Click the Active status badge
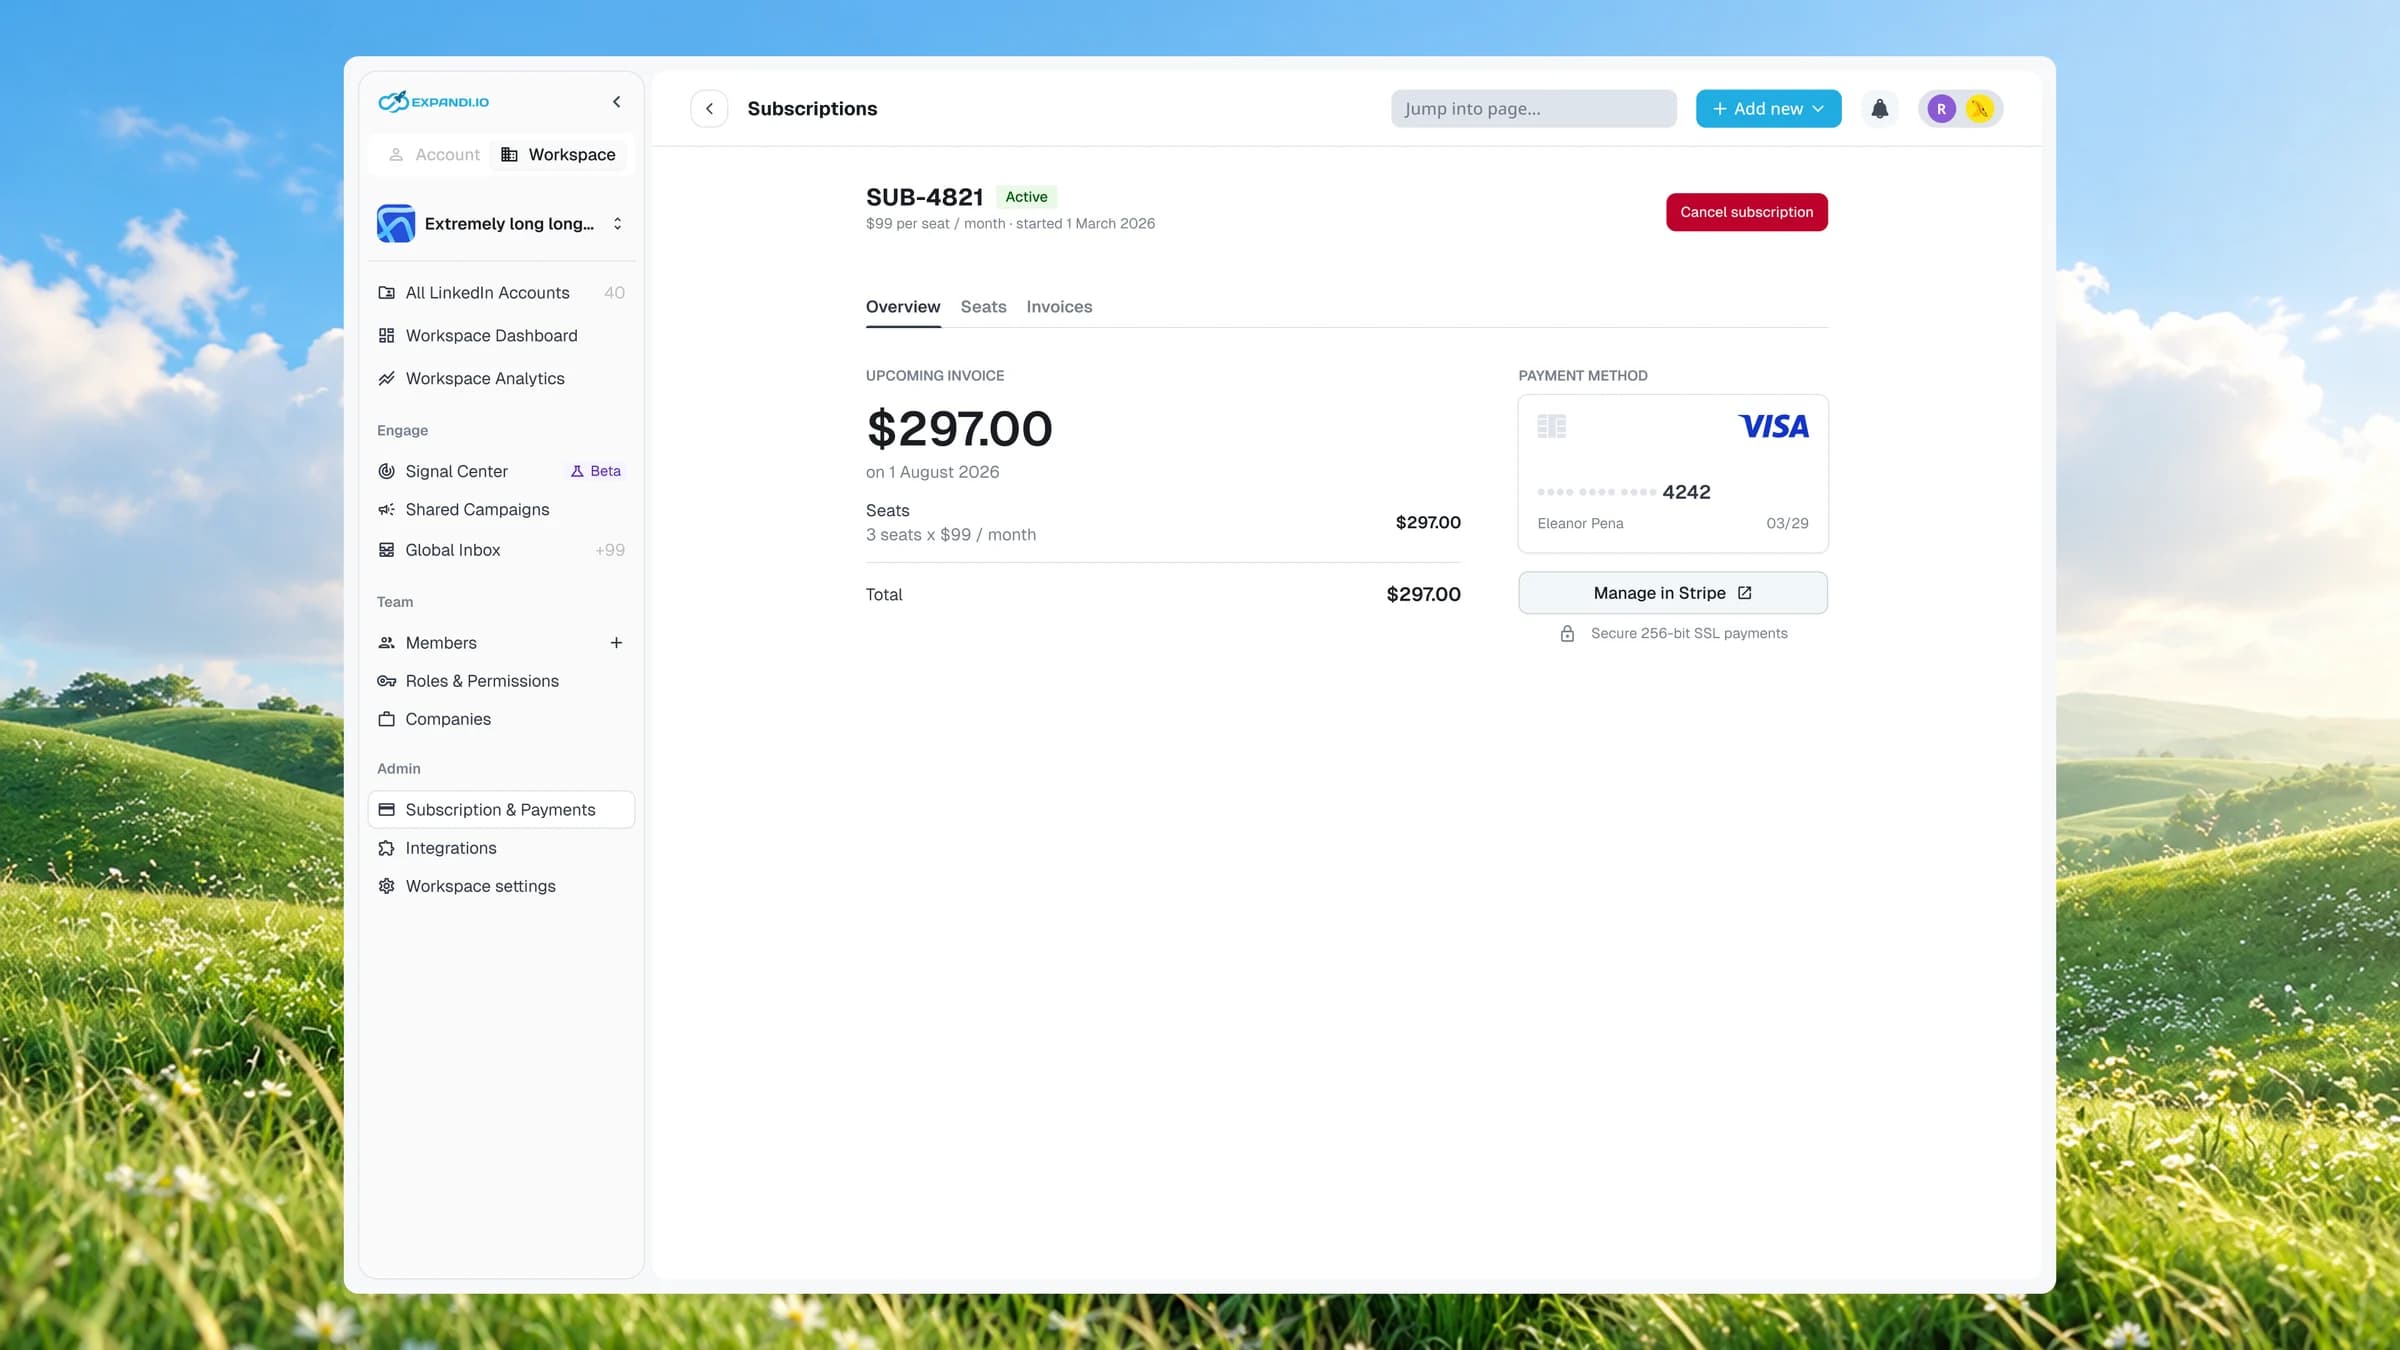The height and width of the screenshot is (1350, 2400). pos(1026,197)
